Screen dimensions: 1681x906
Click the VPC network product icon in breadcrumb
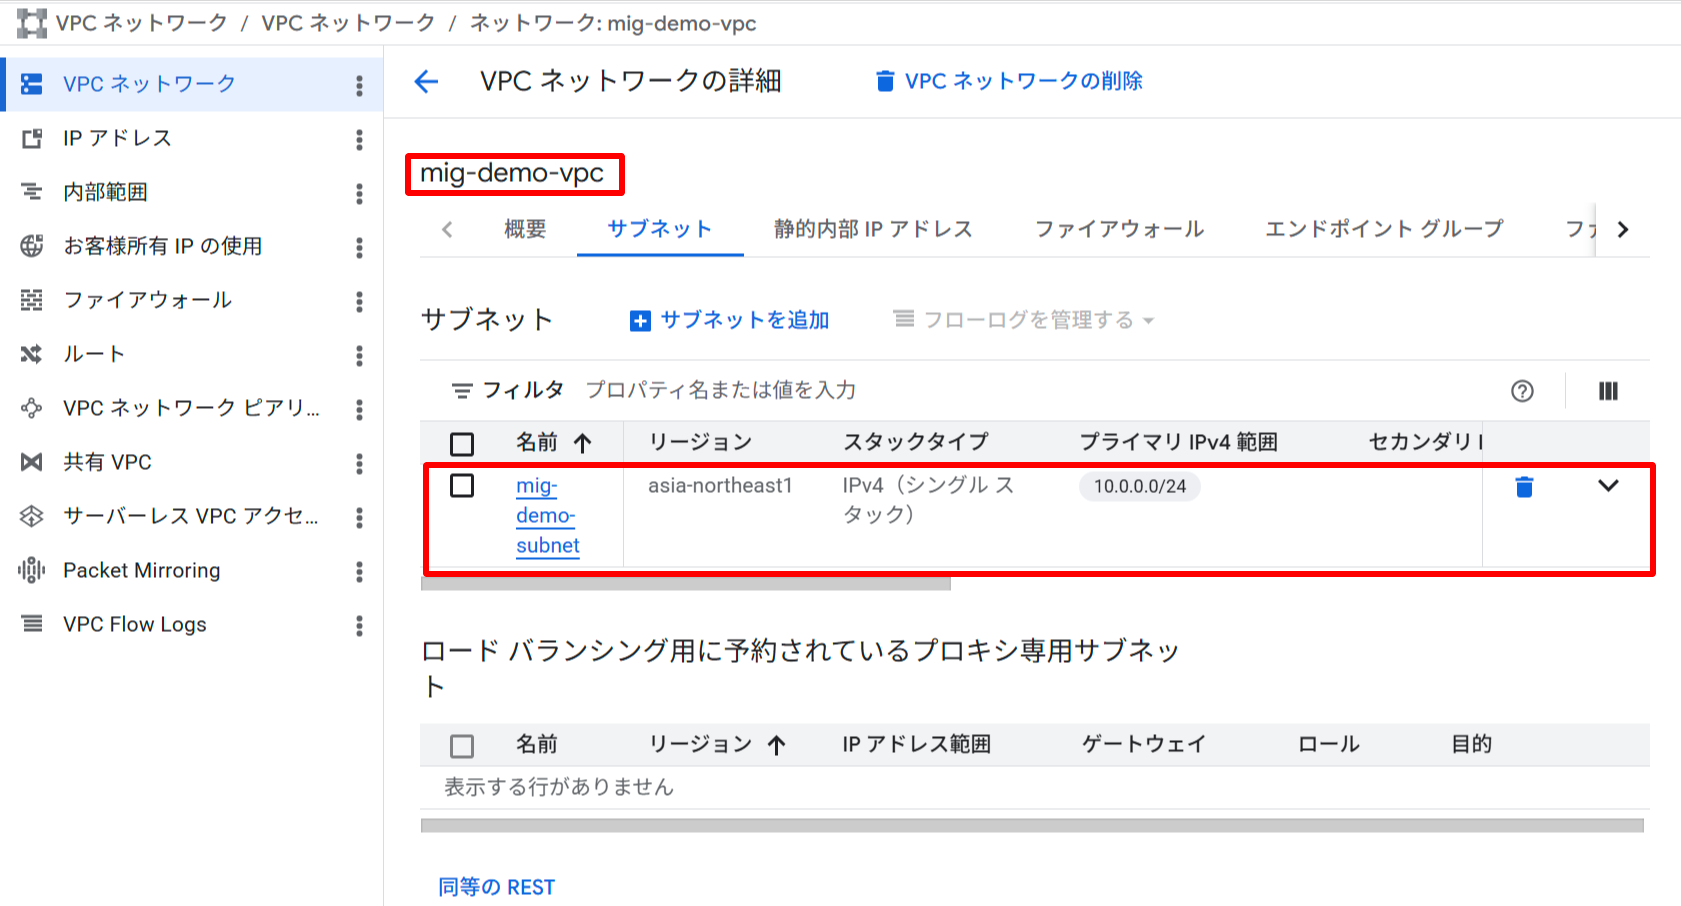[32, 23]
